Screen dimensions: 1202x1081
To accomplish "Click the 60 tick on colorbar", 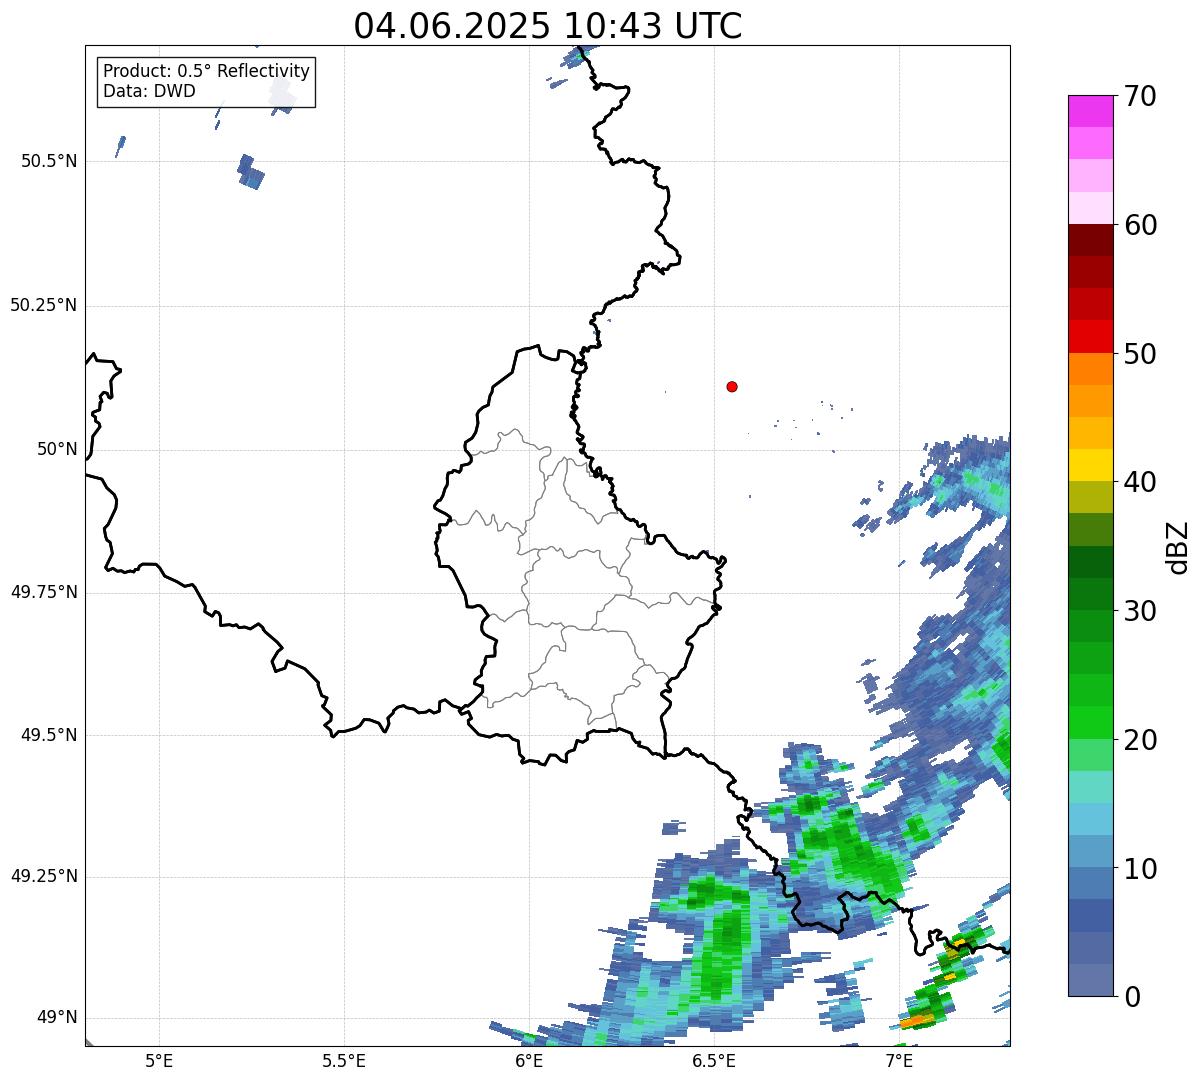I will coord(1140,225).
